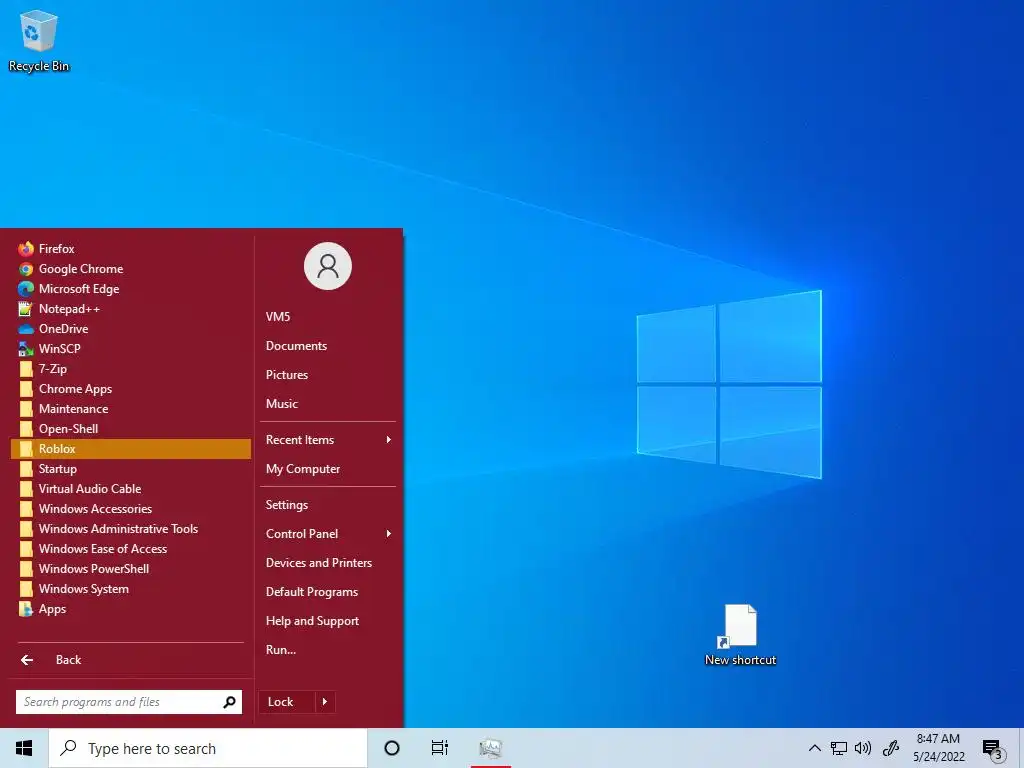This screenshot has height=768, width=1024.
Task: Expand the Open-Shell folder
Action: pyautogui.click(x=131, y=428)
